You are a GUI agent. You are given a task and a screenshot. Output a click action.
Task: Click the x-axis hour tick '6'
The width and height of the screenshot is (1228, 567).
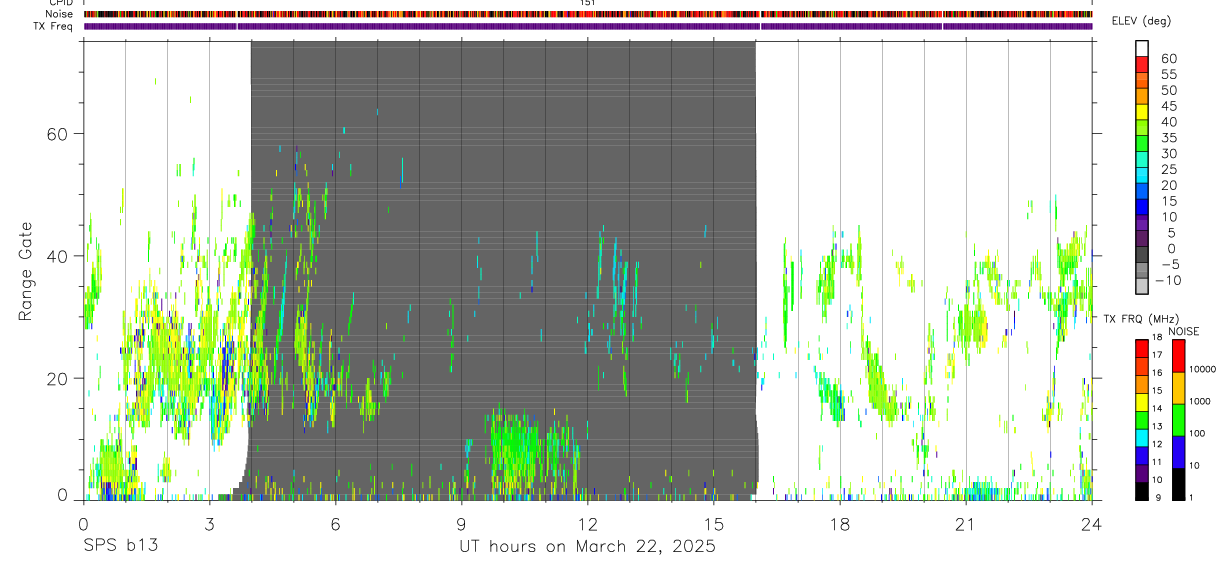[x=336, y=524]
